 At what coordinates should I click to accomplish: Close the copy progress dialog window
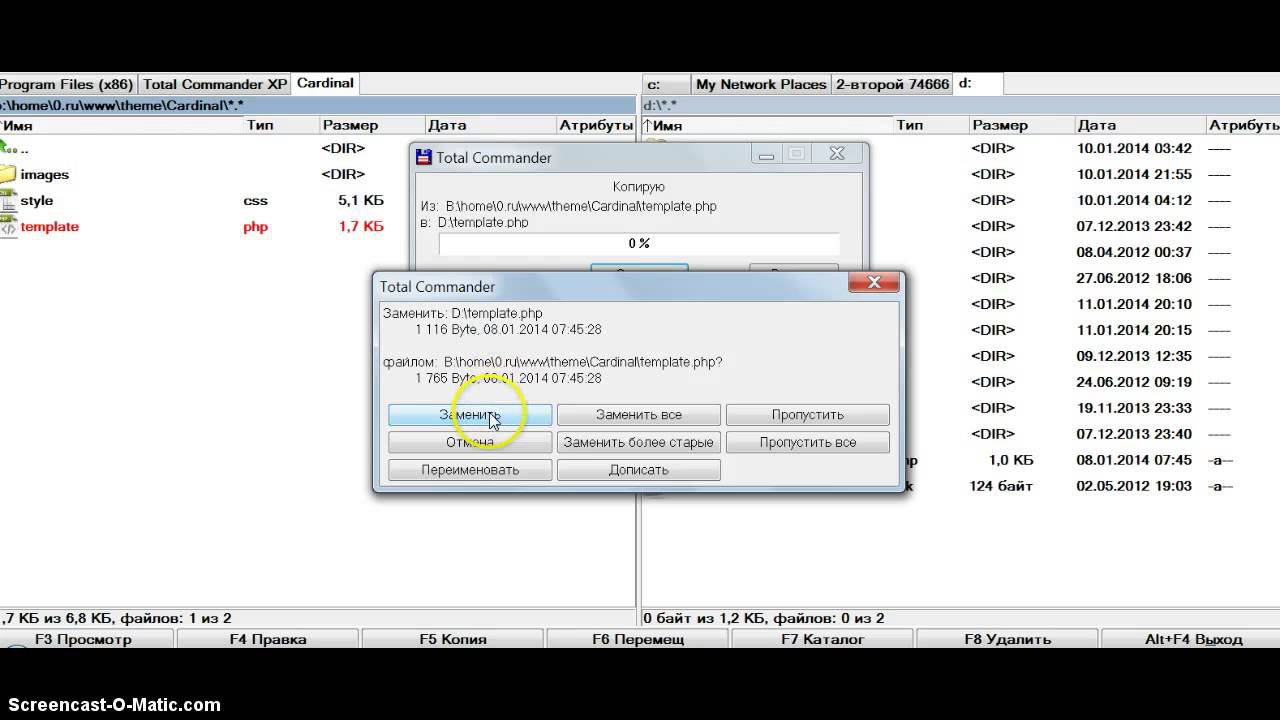838,154
